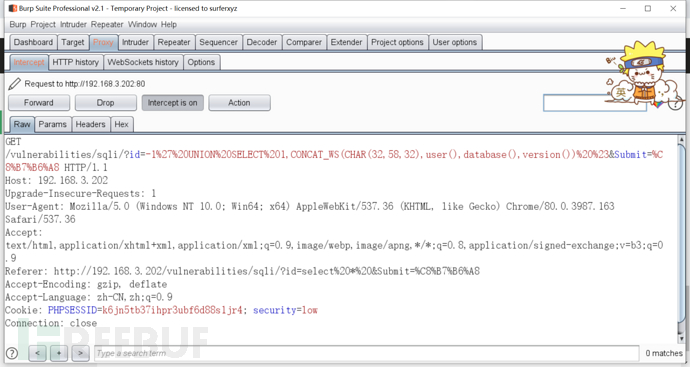
Task: Click the GET method text
Action: pyautogui.click(x=13, y=142)
